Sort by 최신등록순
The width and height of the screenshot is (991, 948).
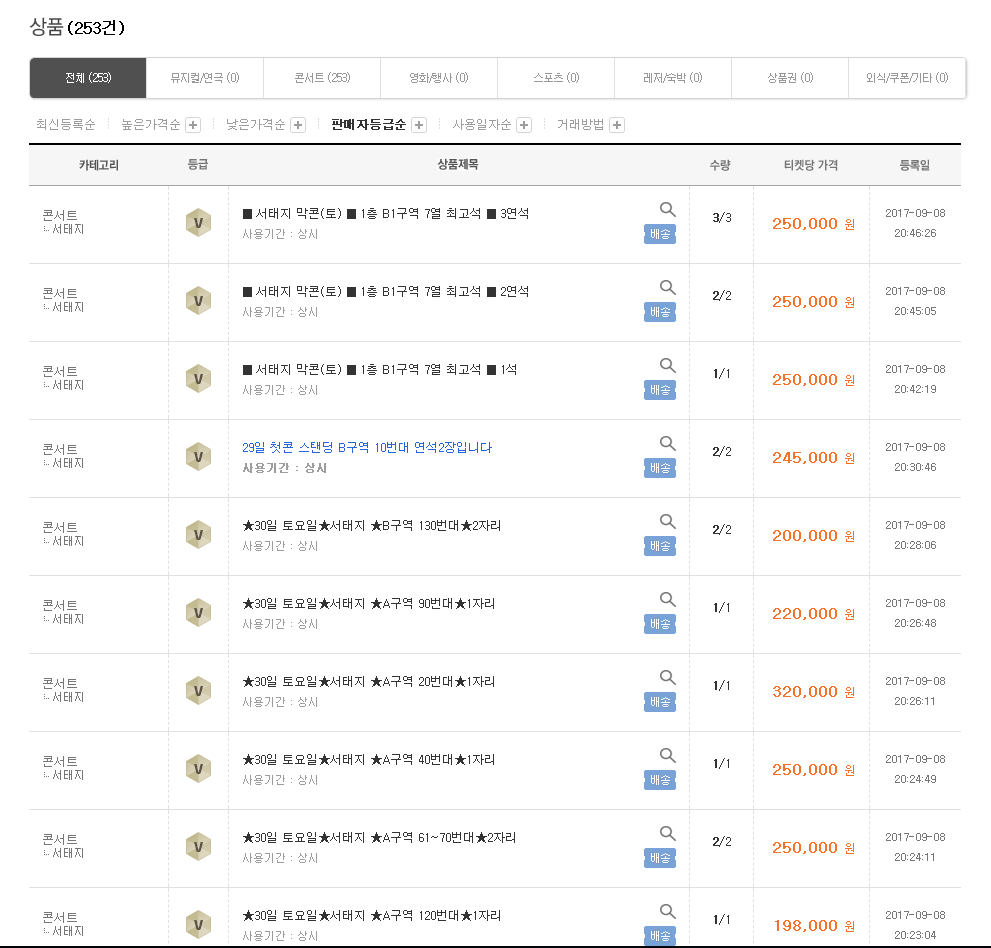click(x=66, y=125)
